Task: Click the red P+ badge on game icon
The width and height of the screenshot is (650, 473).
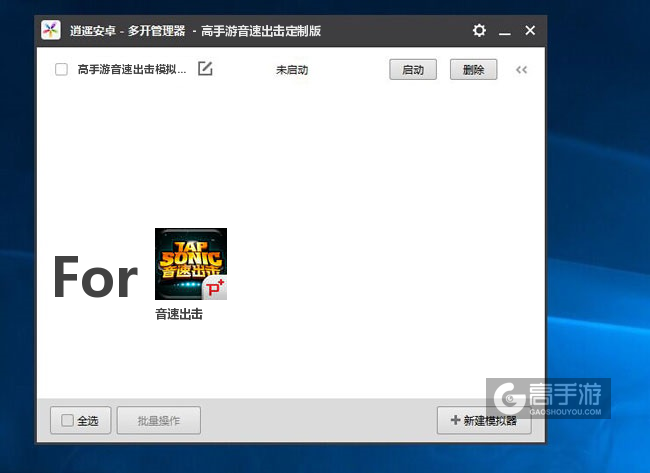Action: click(213, 287)
